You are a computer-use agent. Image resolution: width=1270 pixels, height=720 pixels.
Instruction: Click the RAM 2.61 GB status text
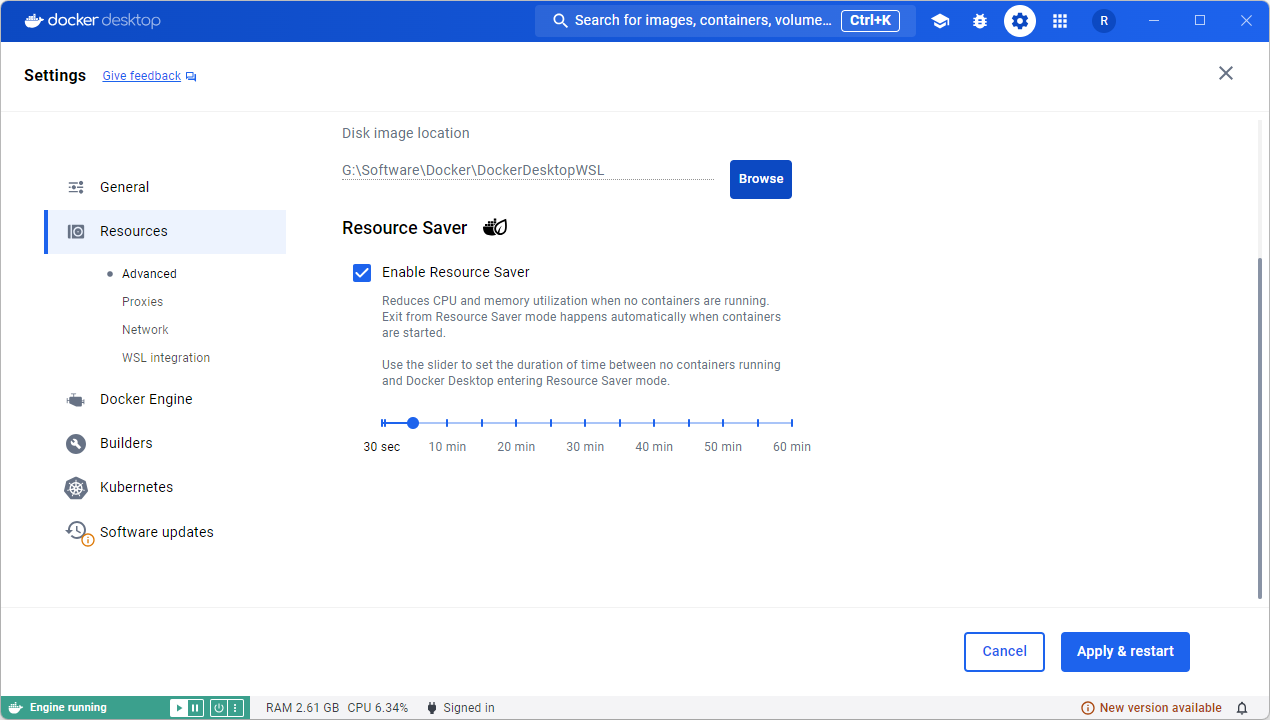(302, 708)
